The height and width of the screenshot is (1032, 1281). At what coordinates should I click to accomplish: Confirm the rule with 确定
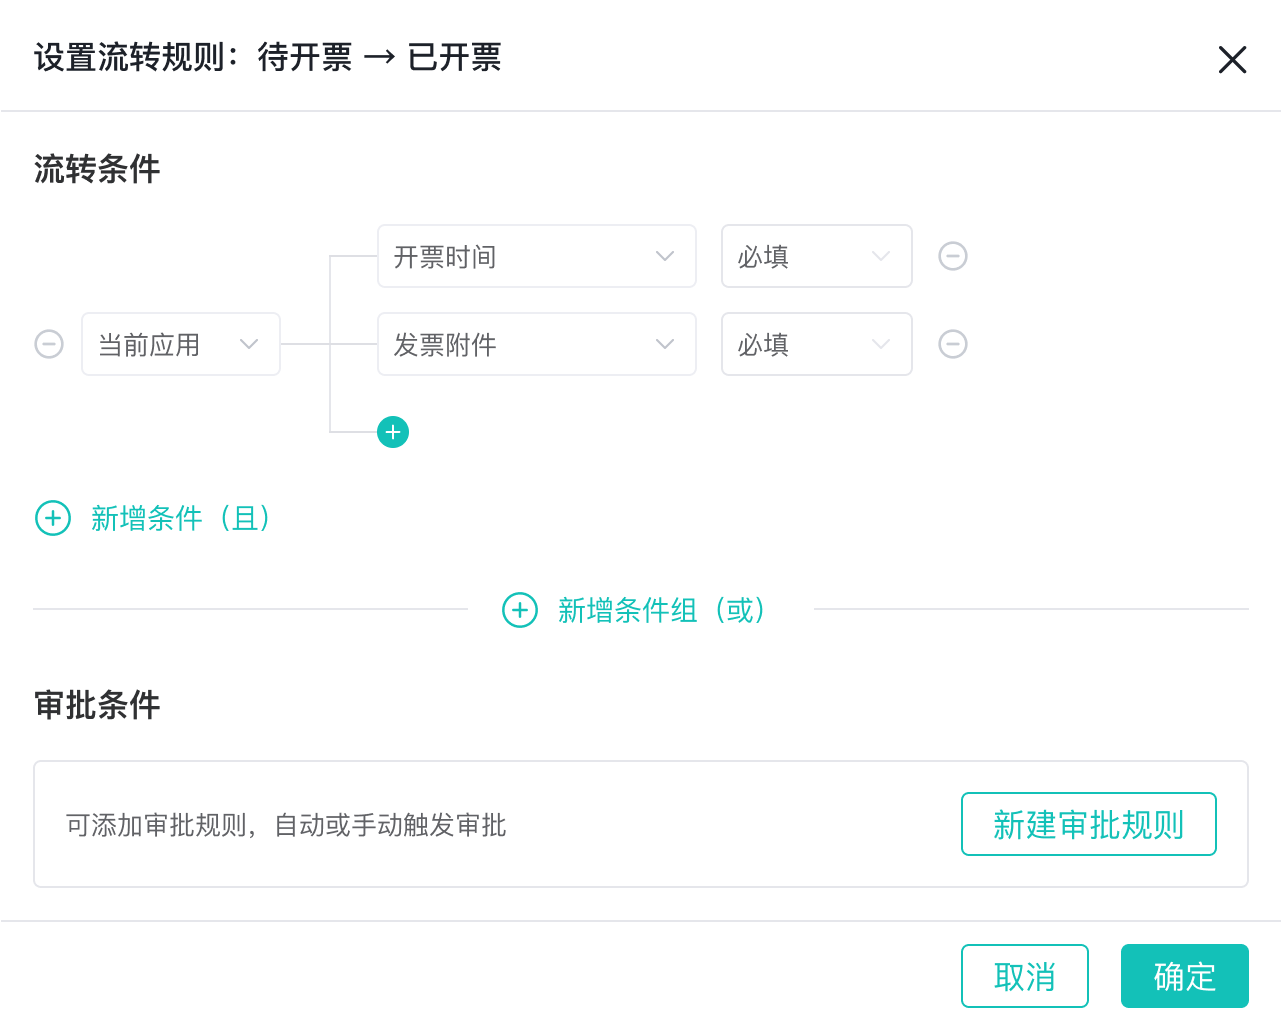1184,976
